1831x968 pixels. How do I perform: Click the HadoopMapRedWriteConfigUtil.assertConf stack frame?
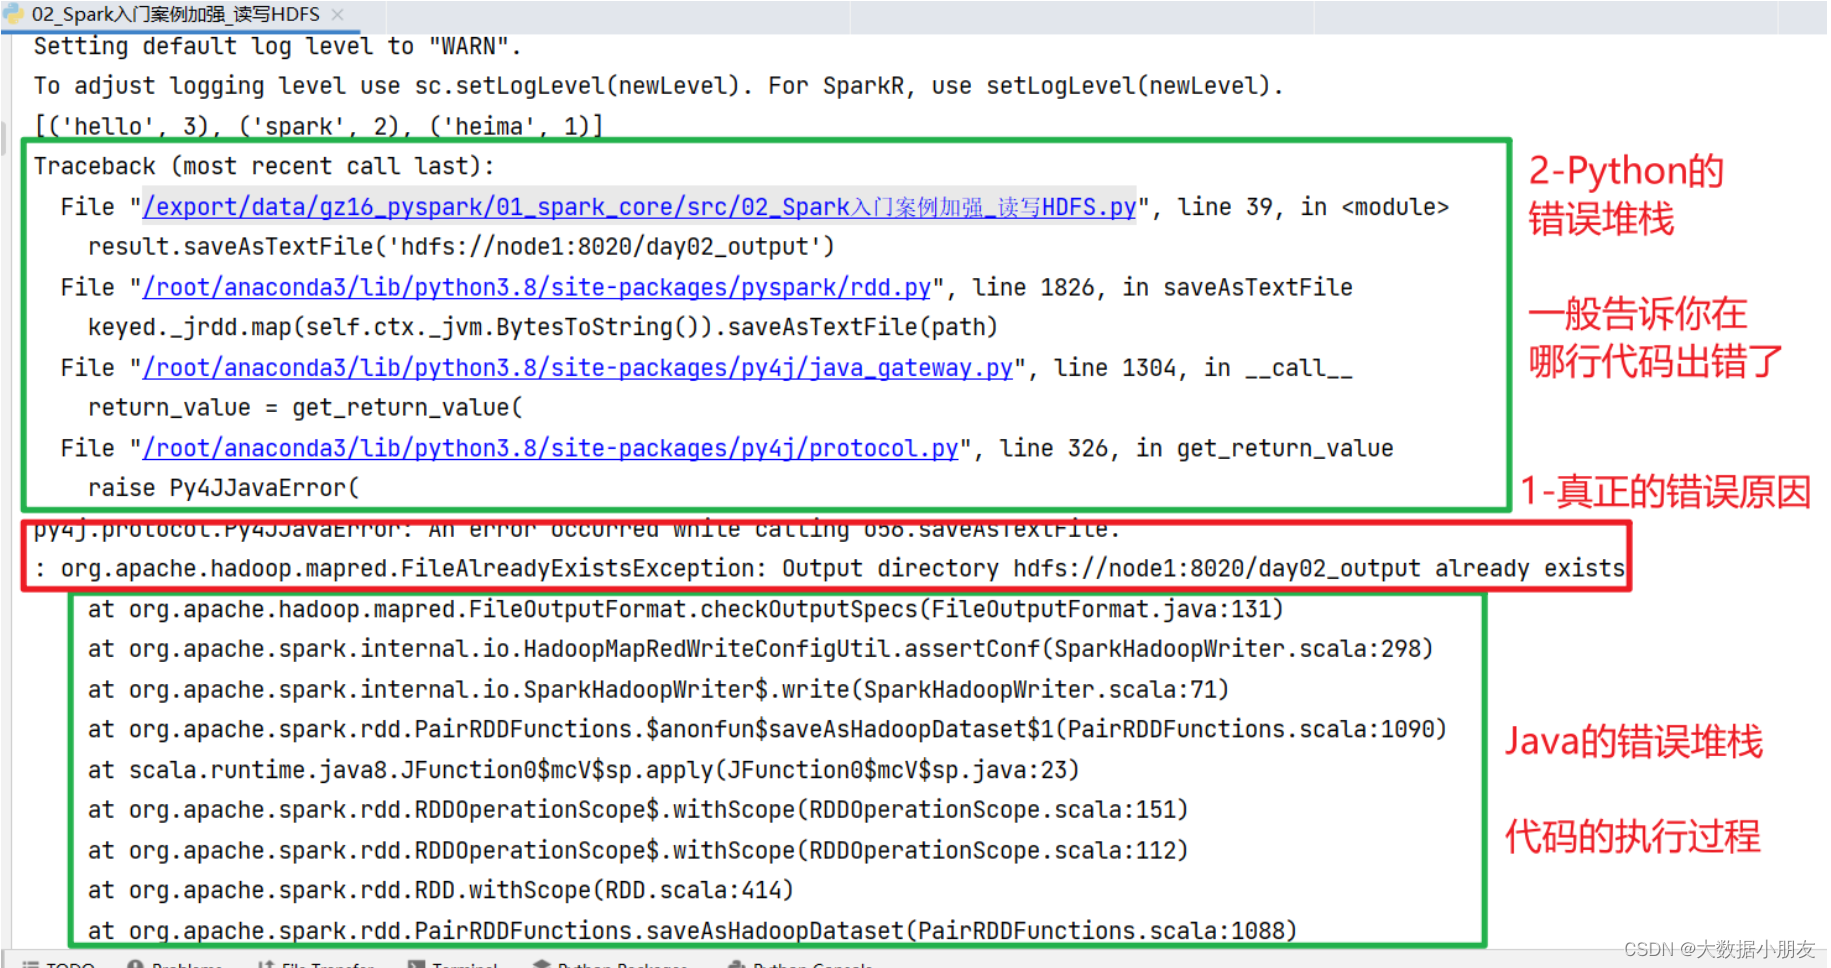(x=760, y=649)
